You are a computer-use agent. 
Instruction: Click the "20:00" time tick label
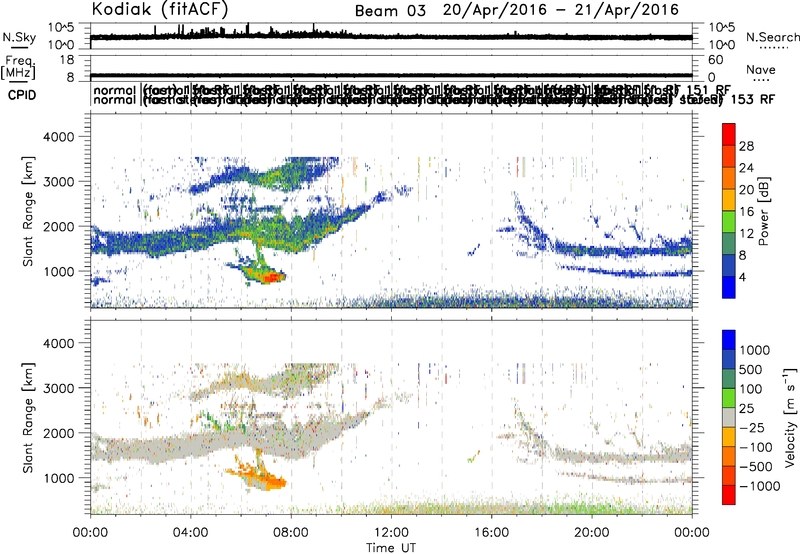point(592,533)
